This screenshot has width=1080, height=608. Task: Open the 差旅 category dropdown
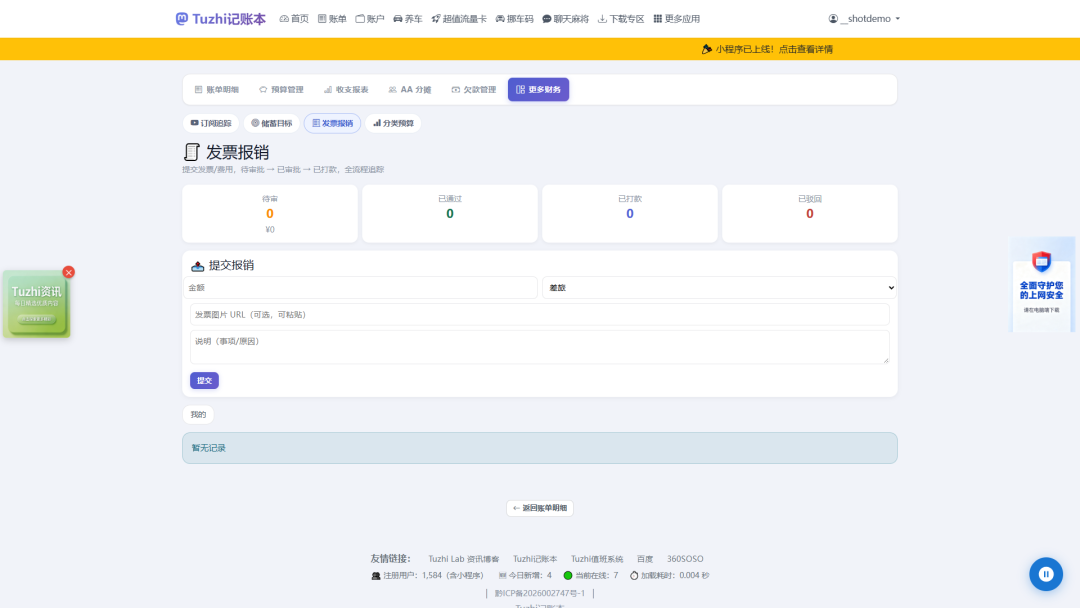719,288
